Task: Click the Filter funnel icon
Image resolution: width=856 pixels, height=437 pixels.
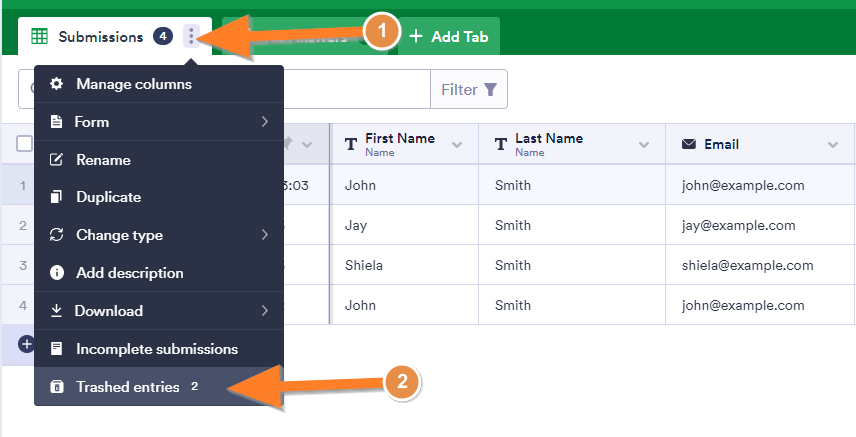Action: [x=490, y=90]
